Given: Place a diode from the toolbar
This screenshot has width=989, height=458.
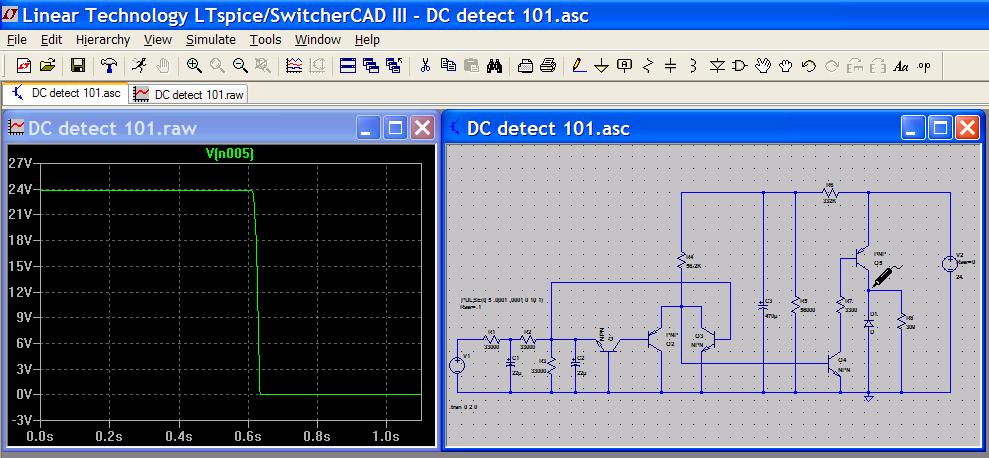Looking at the screenshot, I should [717, 65].
